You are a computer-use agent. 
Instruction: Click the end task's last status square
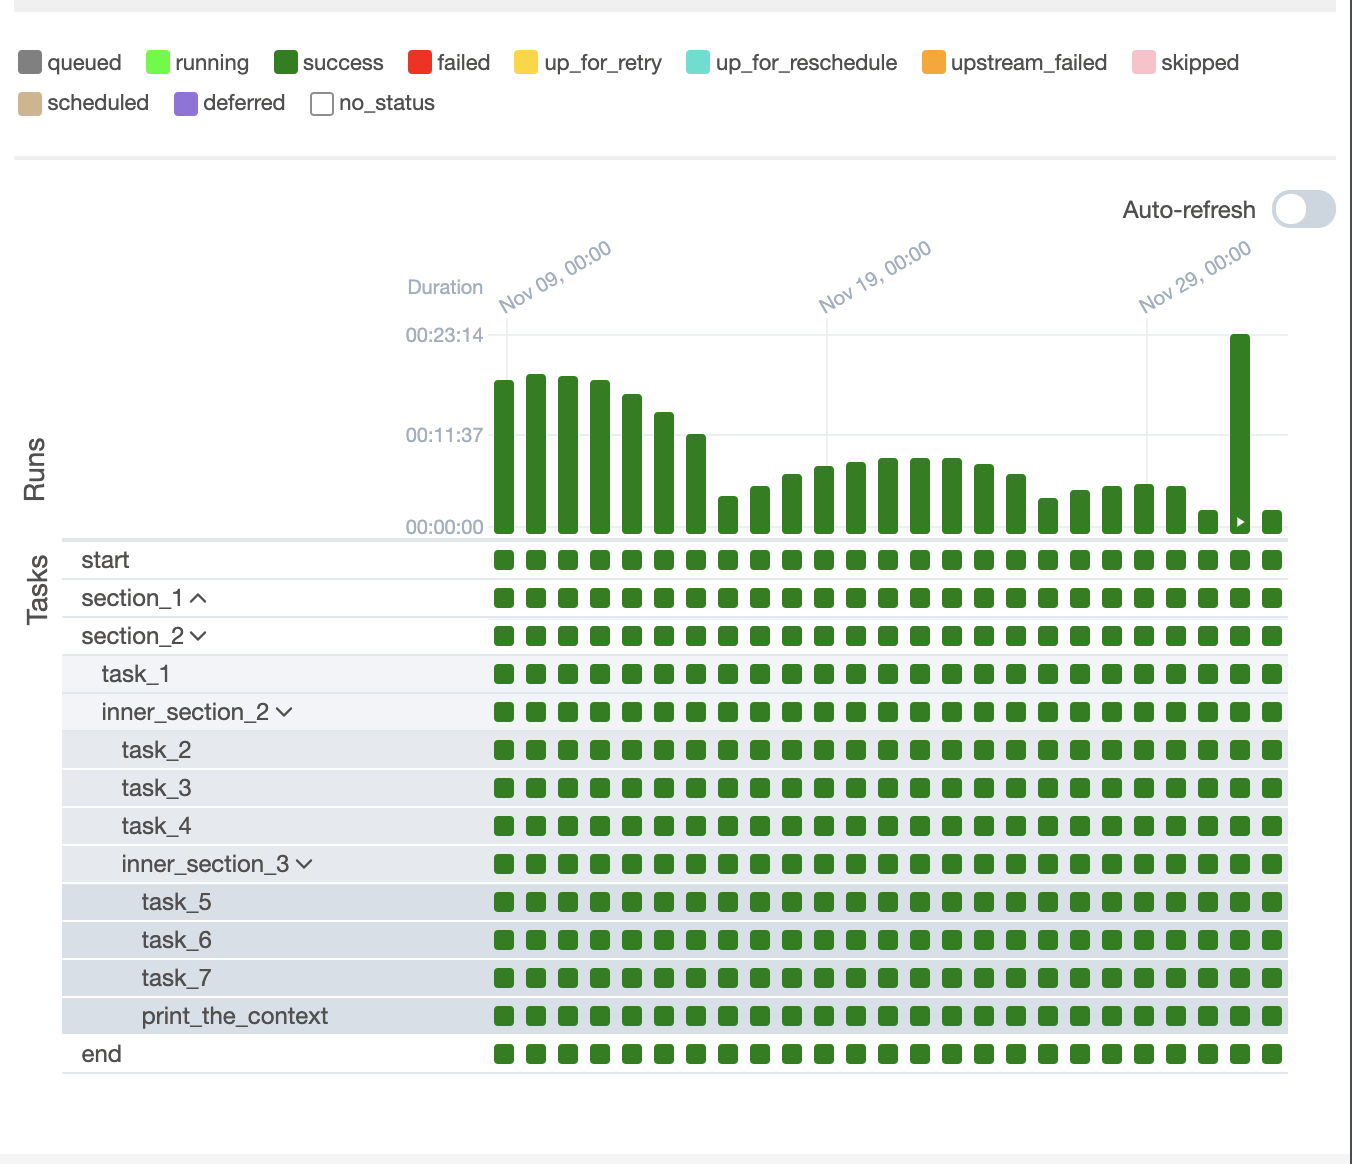pos(1274,1053)
